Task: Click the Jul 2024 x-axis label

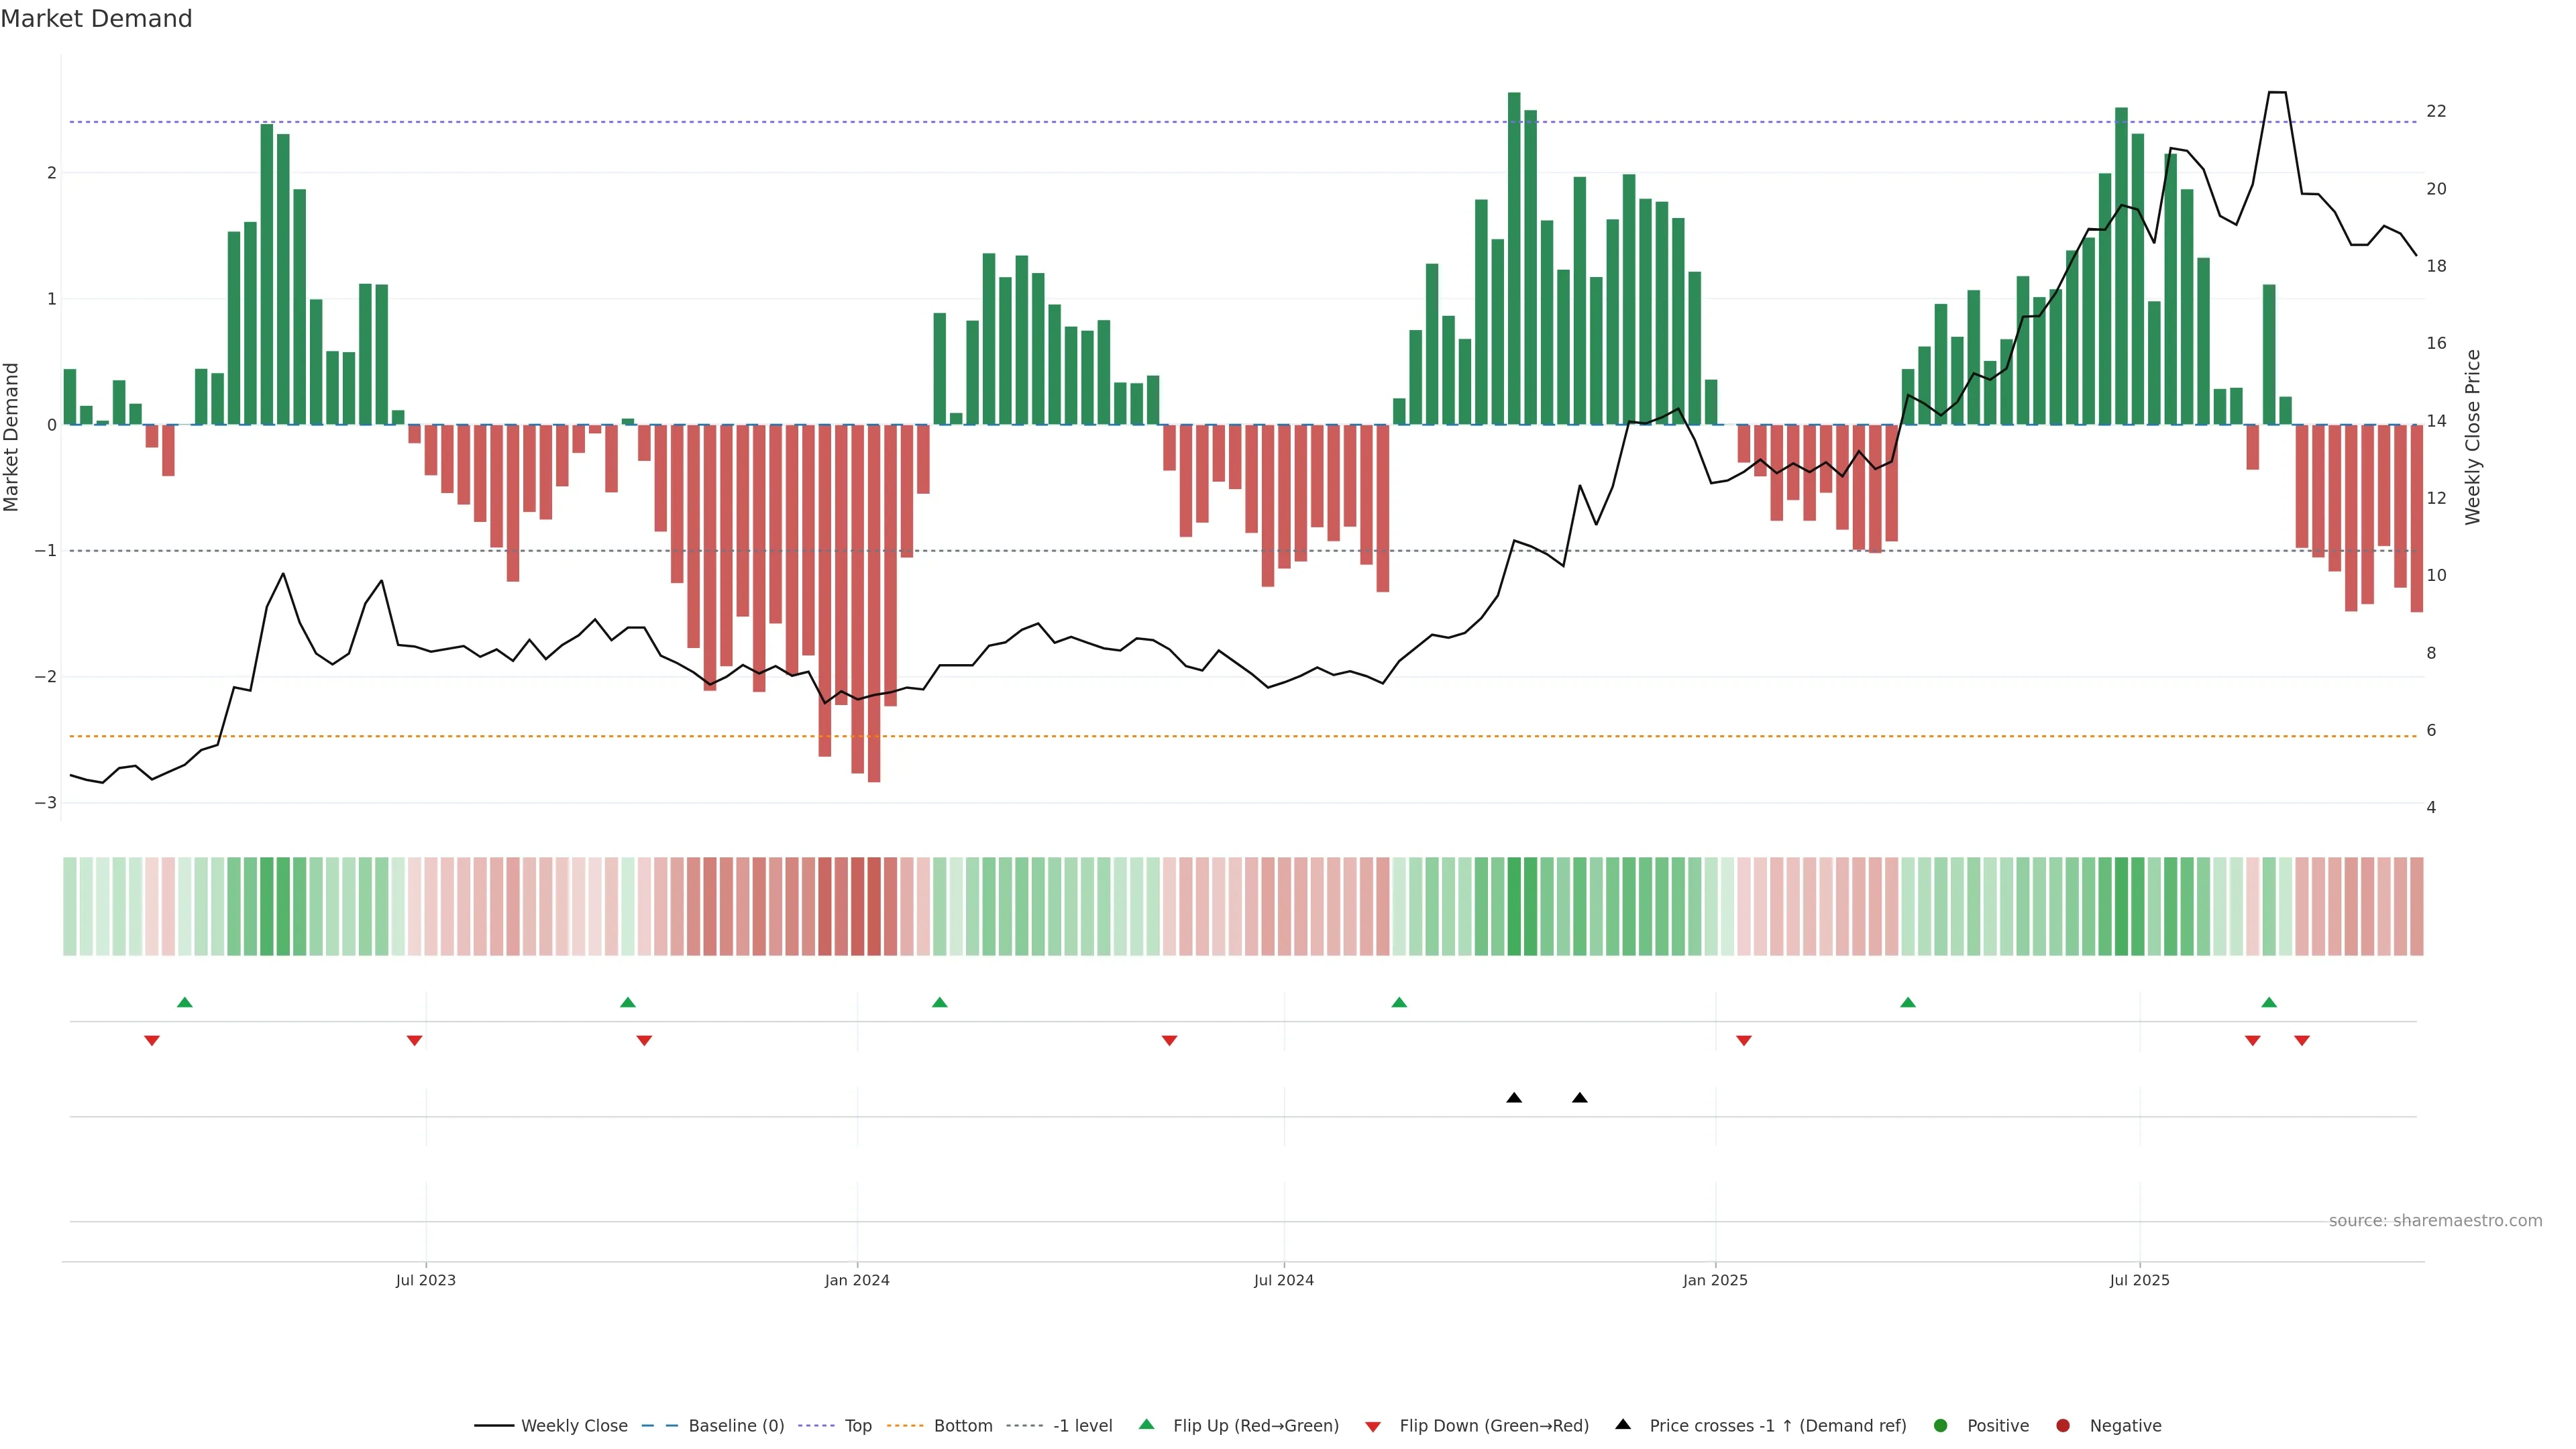Action: click(1284, 1280)
